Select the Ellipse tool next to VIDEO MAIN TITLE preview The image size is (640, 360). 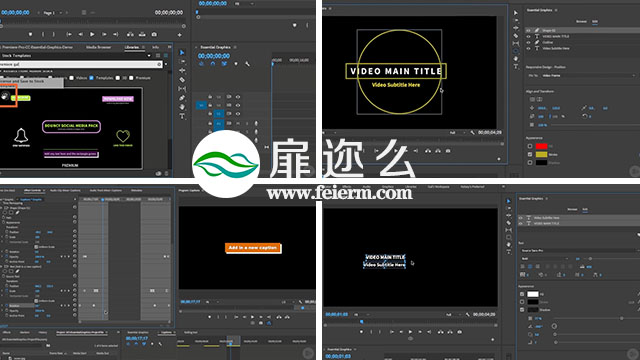[x=516, y=51]
